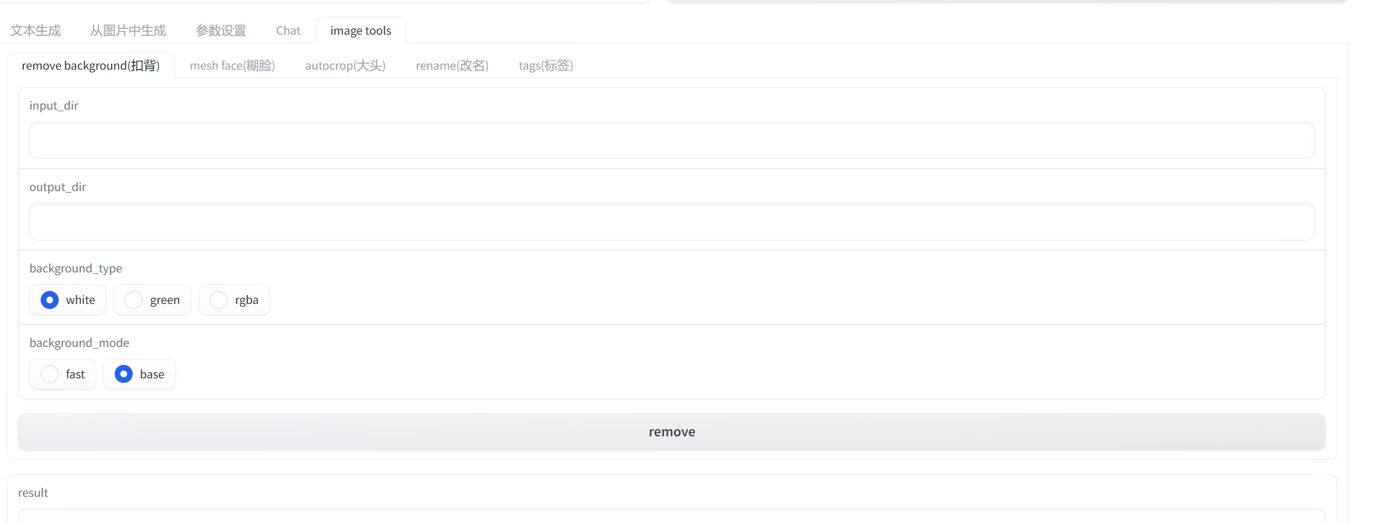
Task: Click the remove button
Action: point(672,432)
